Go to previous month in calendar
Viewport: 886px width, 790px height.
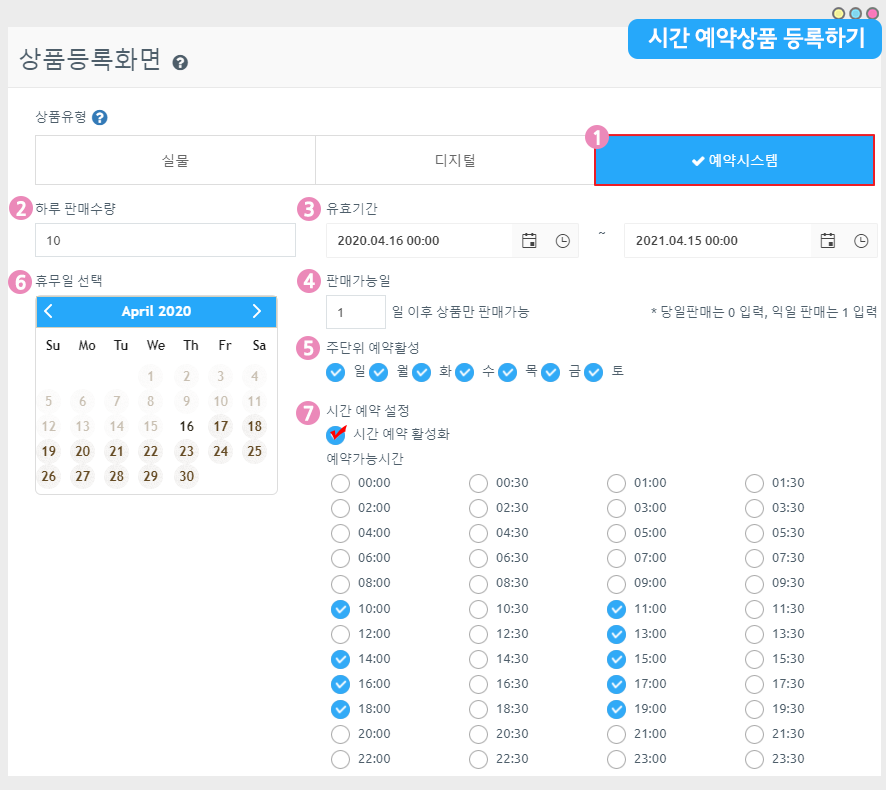pyautogui.click(x=49, y=311)
